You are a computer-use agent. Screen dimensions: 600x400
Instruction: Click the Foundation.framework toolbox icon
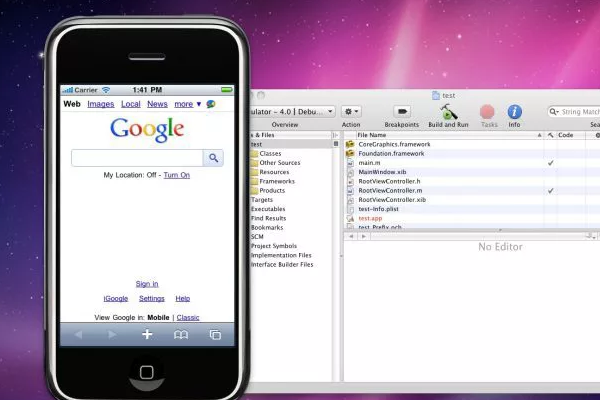(350, 153)
